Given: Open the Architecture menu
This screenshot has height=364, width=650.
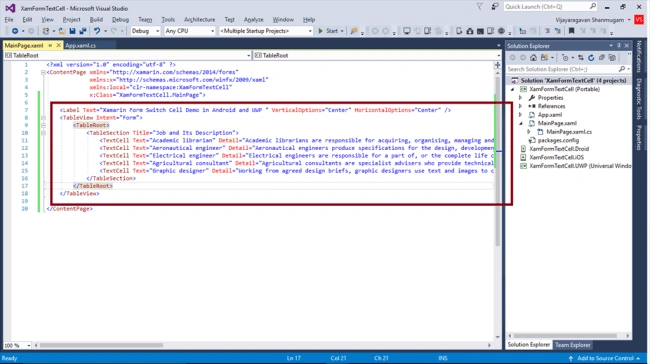Looking at the screenshot, I should (x=199, y=19).
